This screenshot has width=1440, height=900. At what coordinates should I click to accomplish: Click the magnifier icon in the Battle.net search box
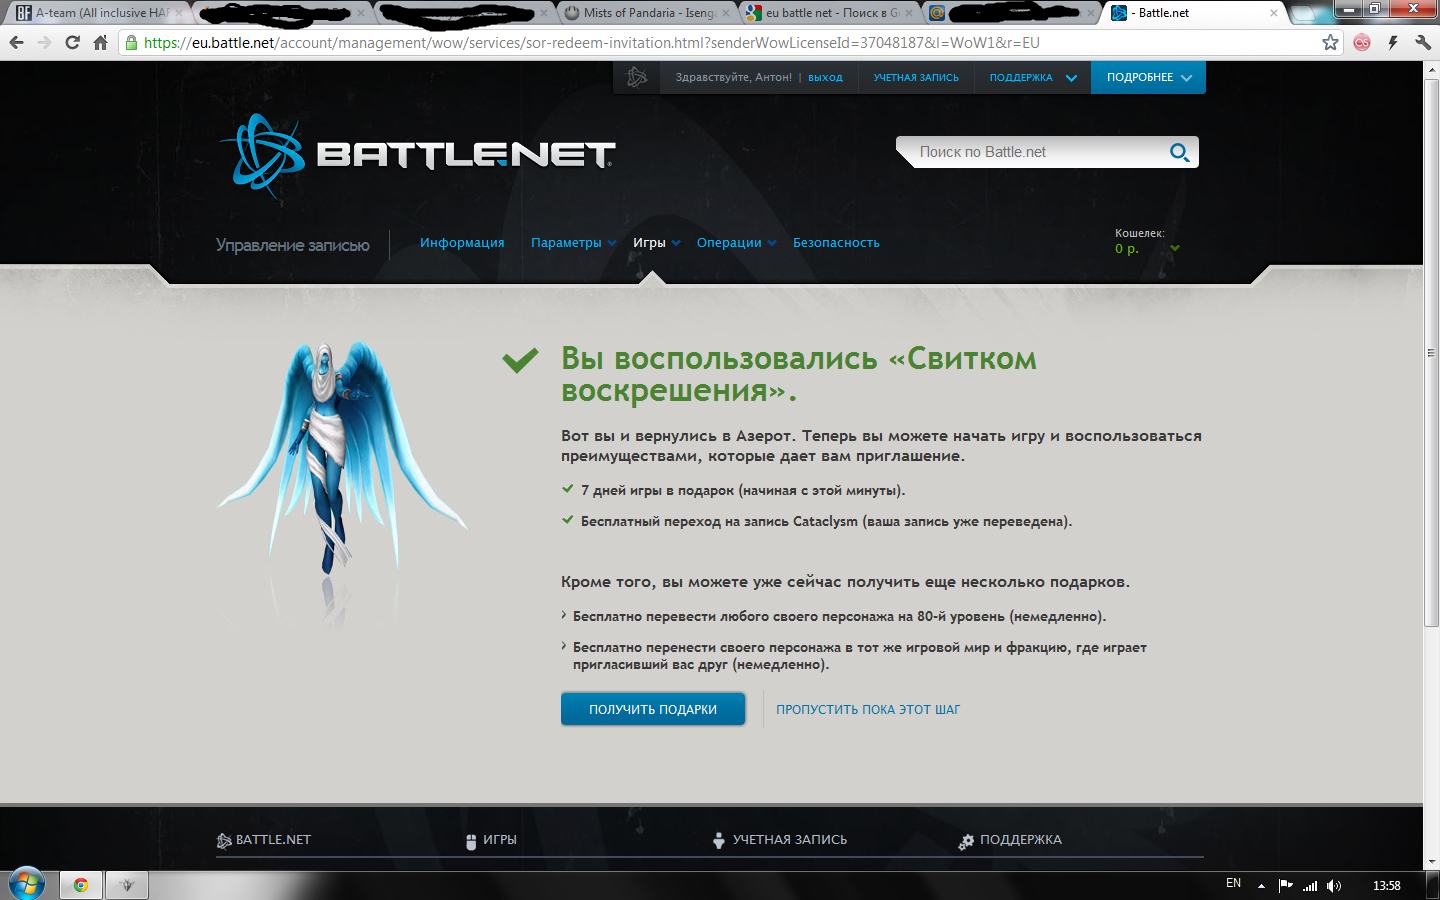(1180, 152)
